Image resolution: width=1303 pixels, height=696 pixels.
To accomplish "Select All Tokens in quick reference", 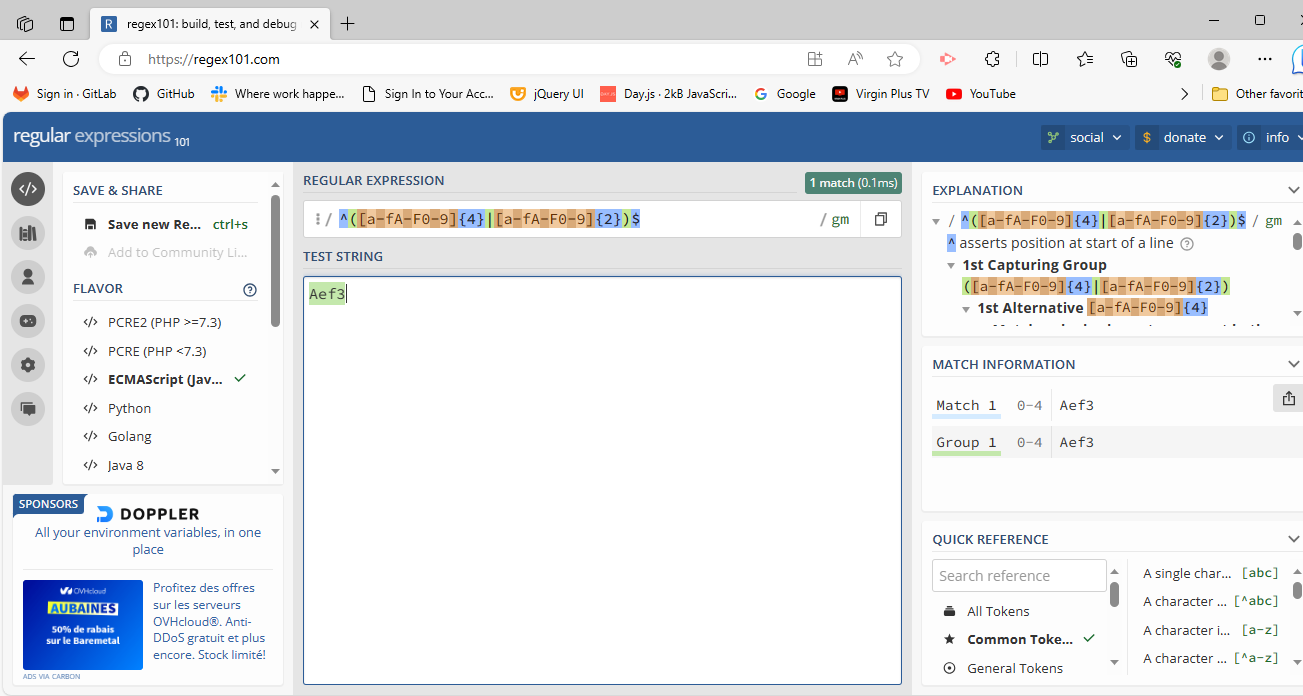I will [x=997, y=611].
